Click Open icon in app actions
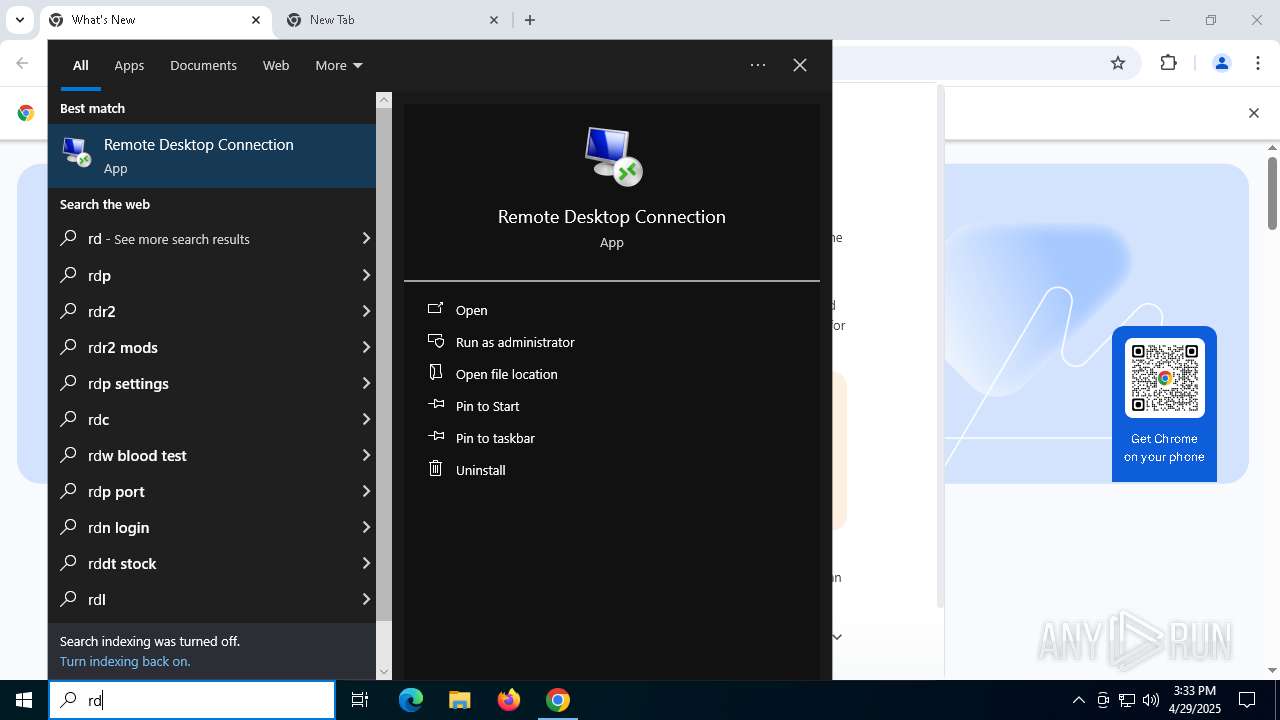Viewport: 1280px width, 720px height. (436, 309)
